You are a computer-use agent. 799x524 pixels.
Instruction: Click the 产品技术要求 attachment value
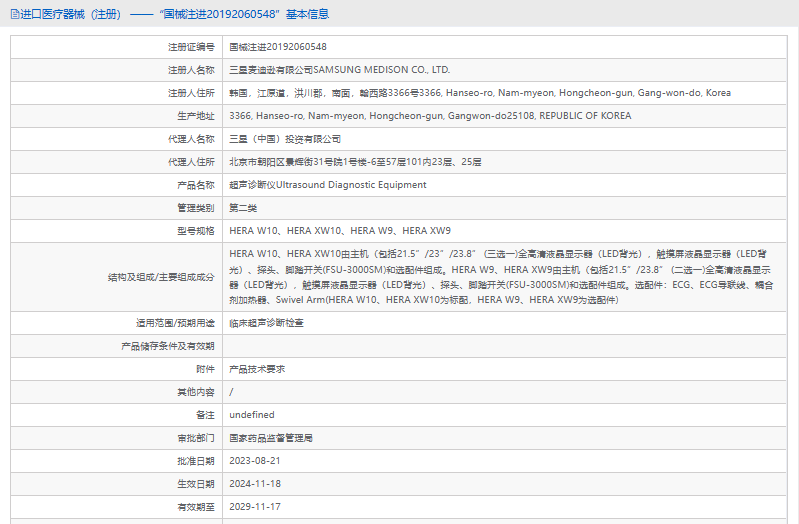pos(257,369)
